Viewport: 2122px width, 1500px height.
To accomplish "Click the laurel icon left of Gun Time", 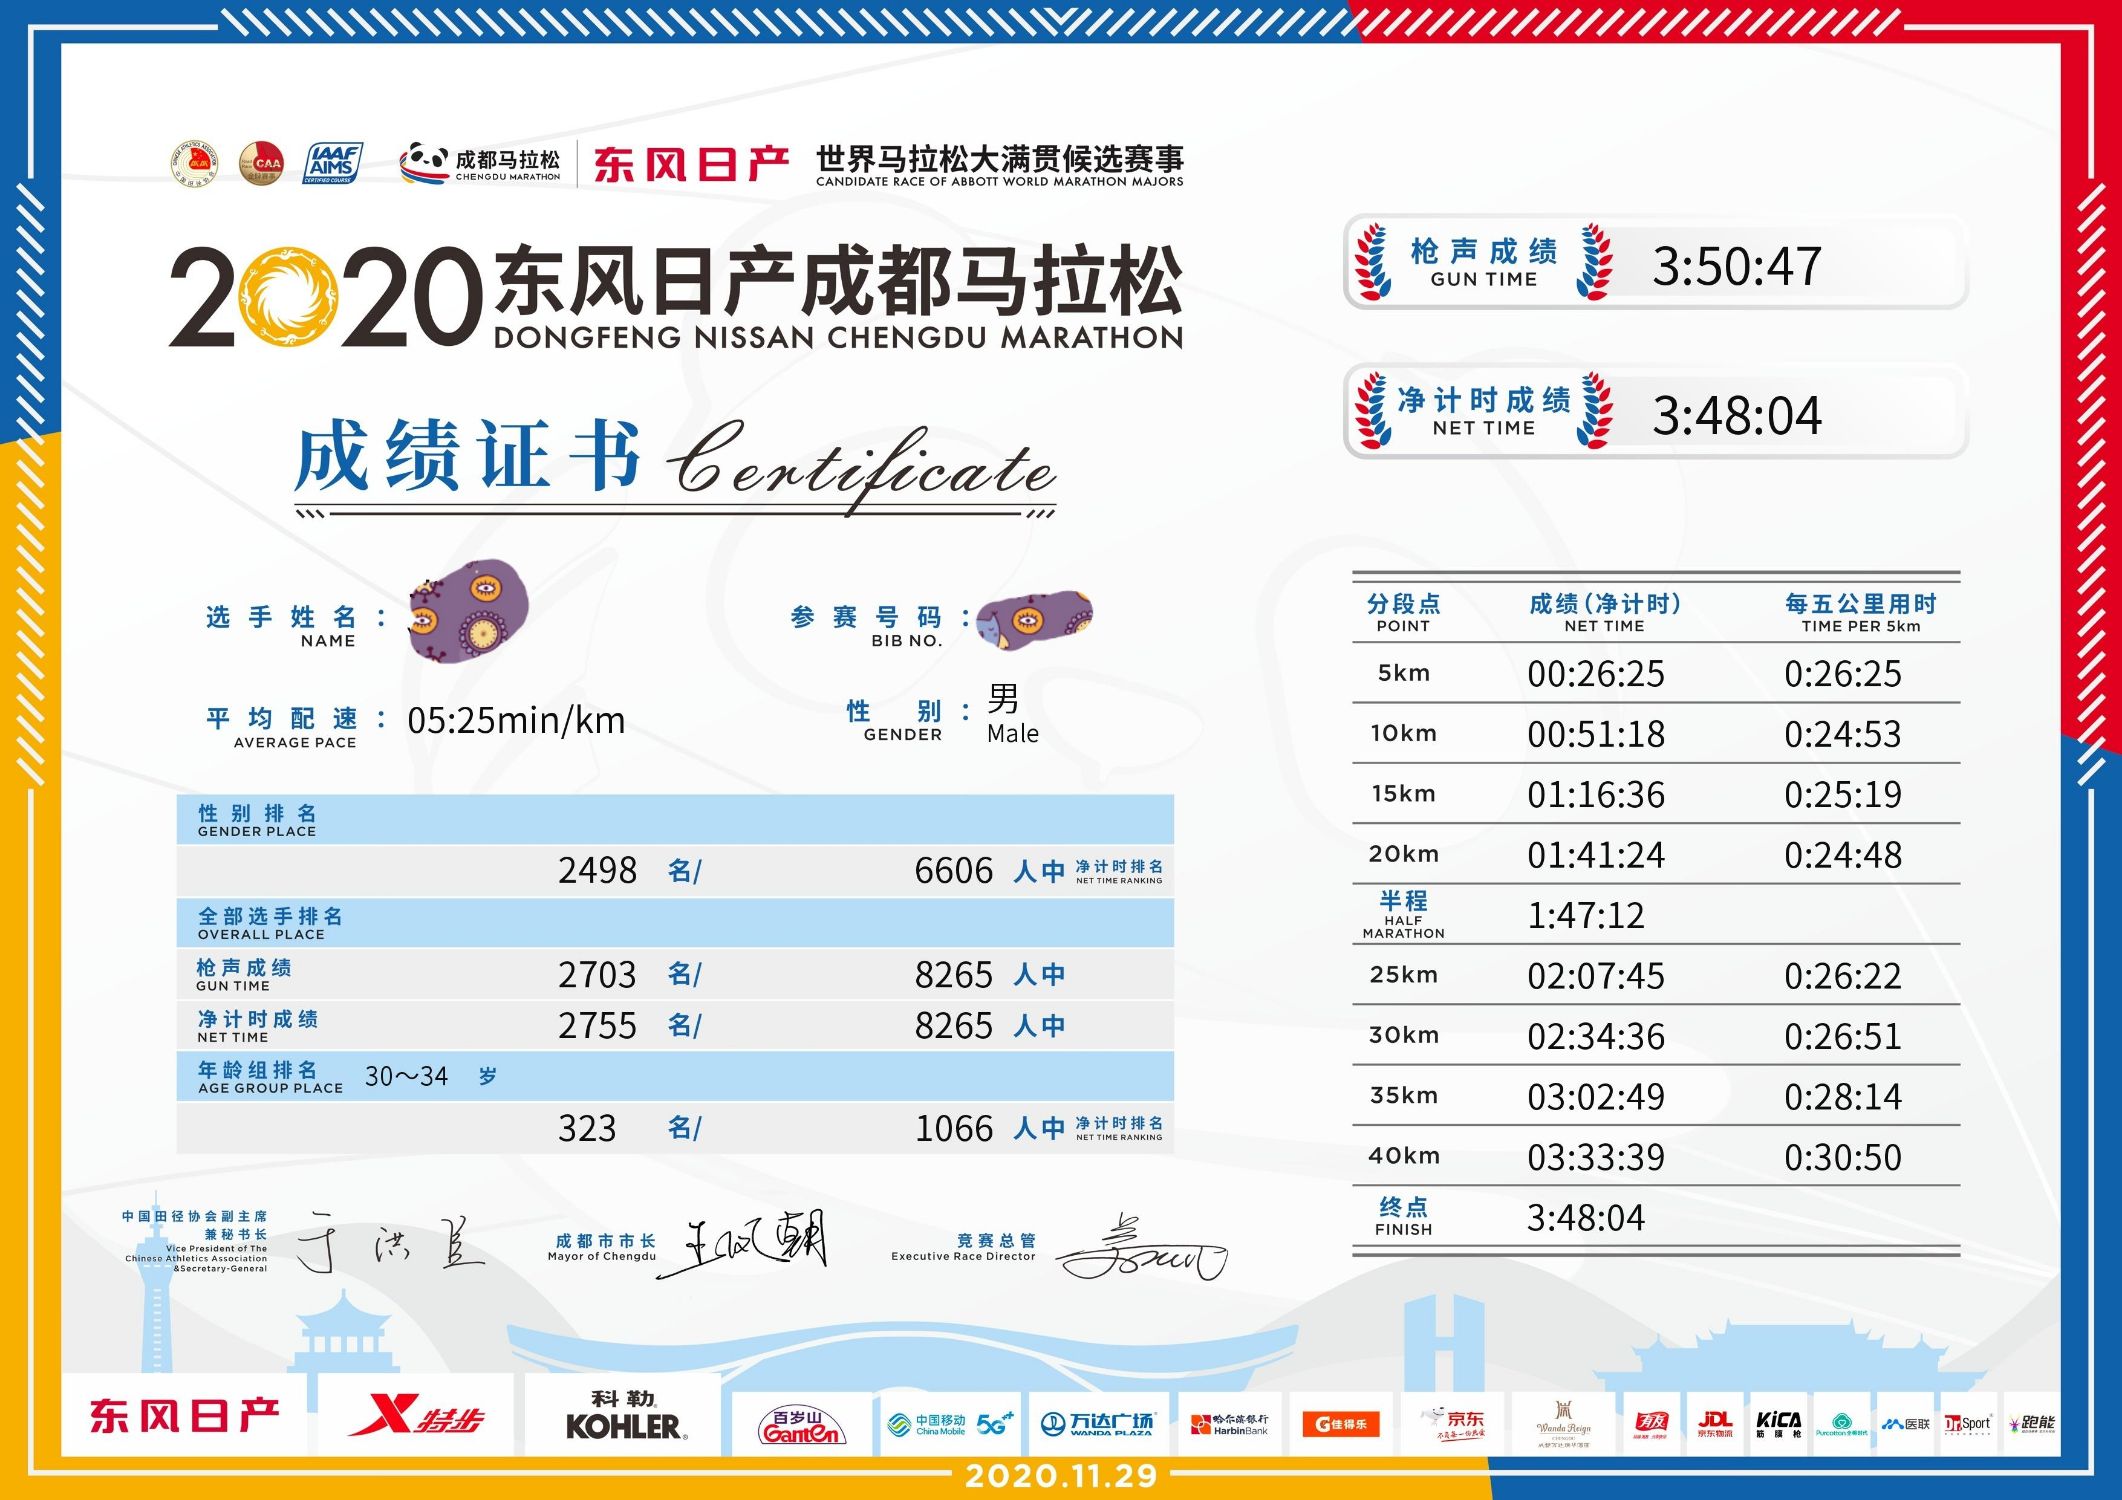I will [1373, 262].
